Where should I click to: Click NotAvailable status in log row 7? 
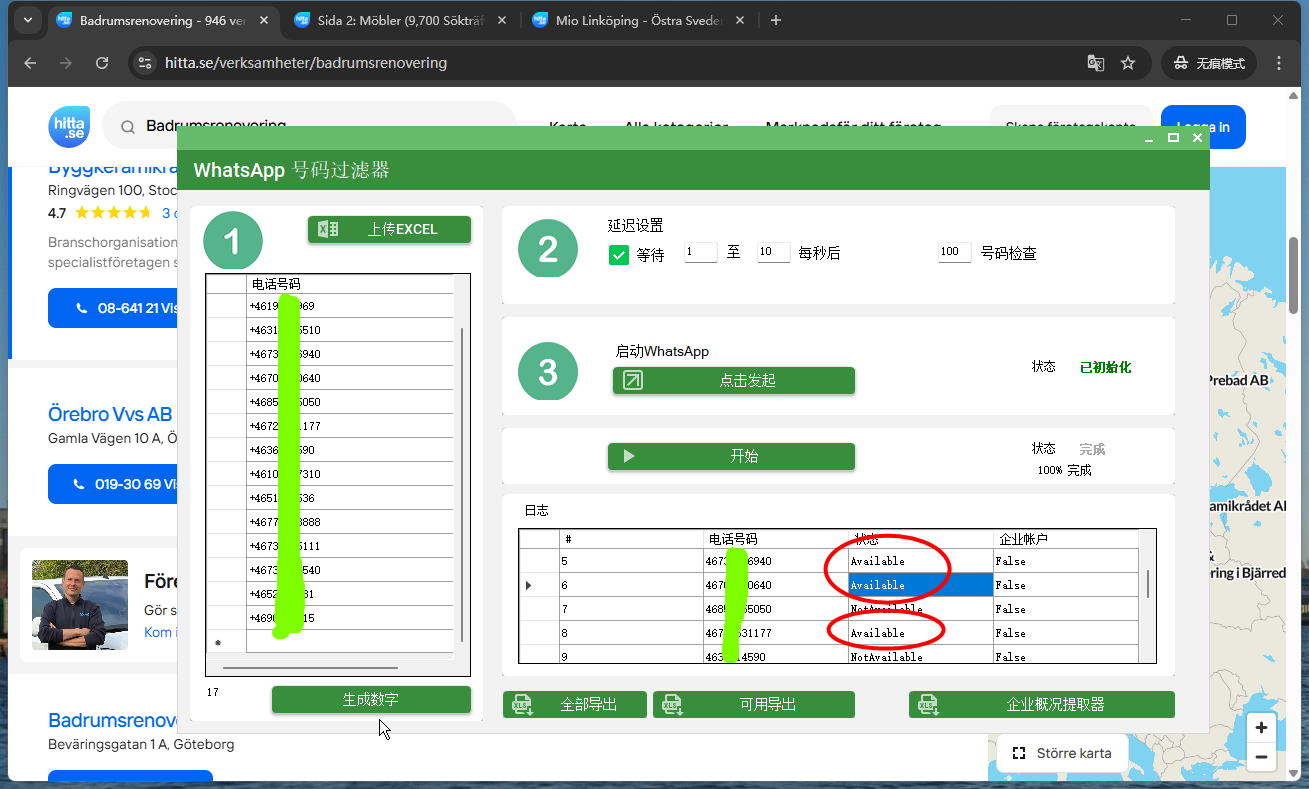click(921, 609)
